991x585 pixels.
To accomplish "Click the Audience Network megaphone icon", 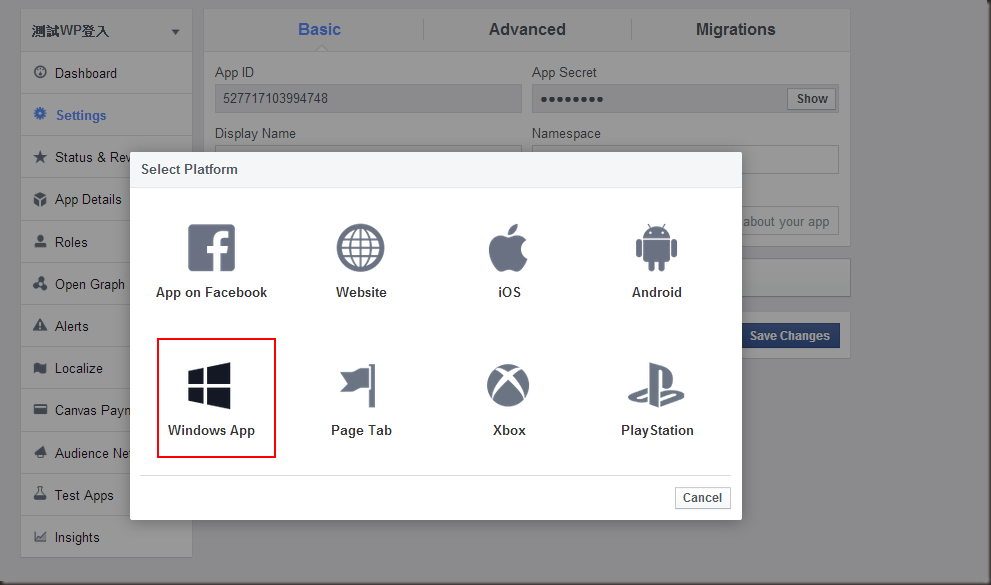I will point(40,452).
